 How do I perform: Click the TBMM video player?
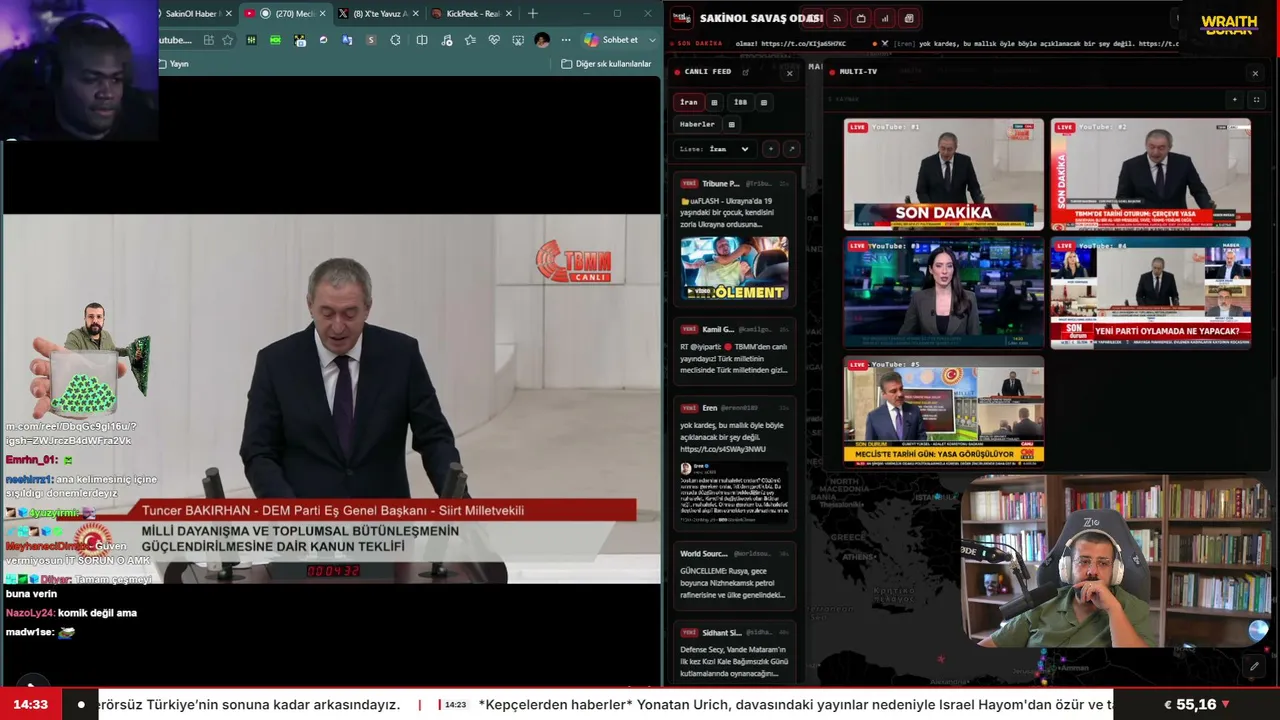(332, 398)
